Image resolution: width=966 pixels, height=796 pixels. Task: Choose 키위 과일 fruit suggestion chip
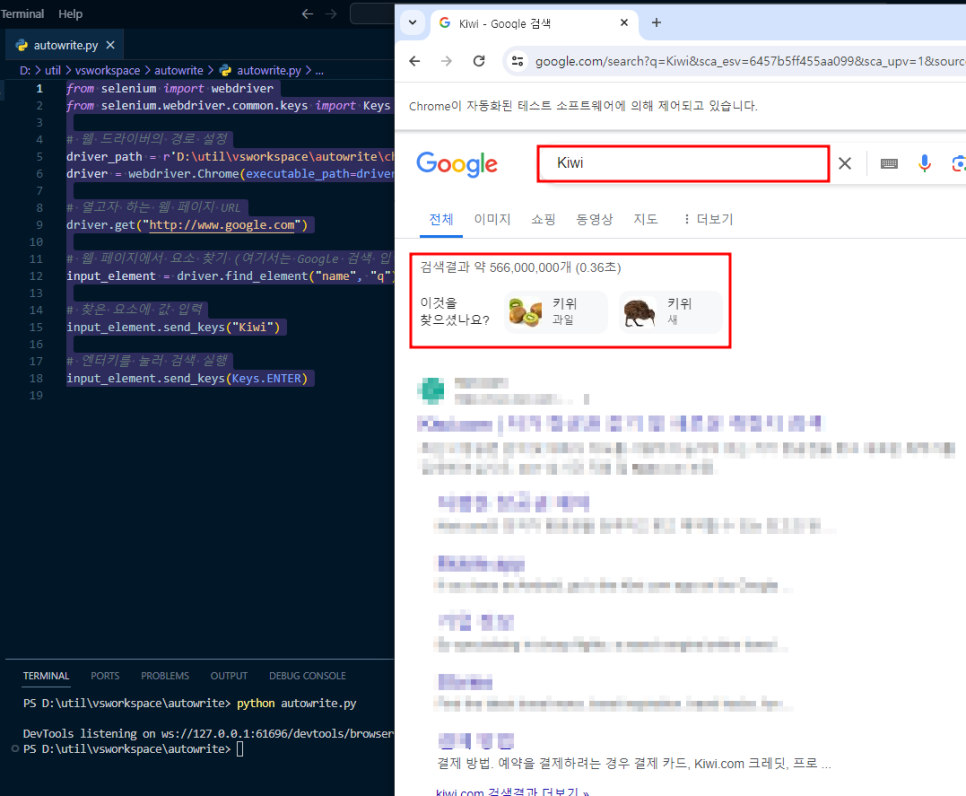556,312
